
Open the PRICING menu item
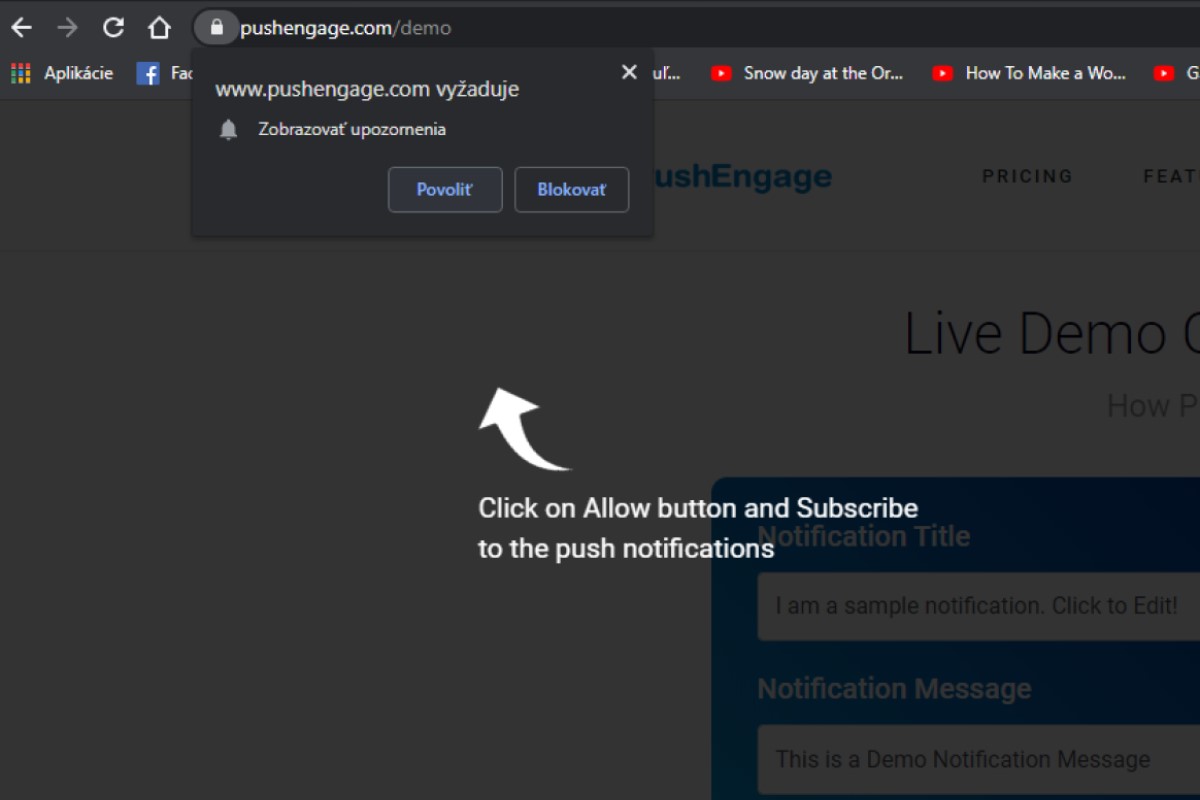pyautogui.click(x=1027, y=176)
